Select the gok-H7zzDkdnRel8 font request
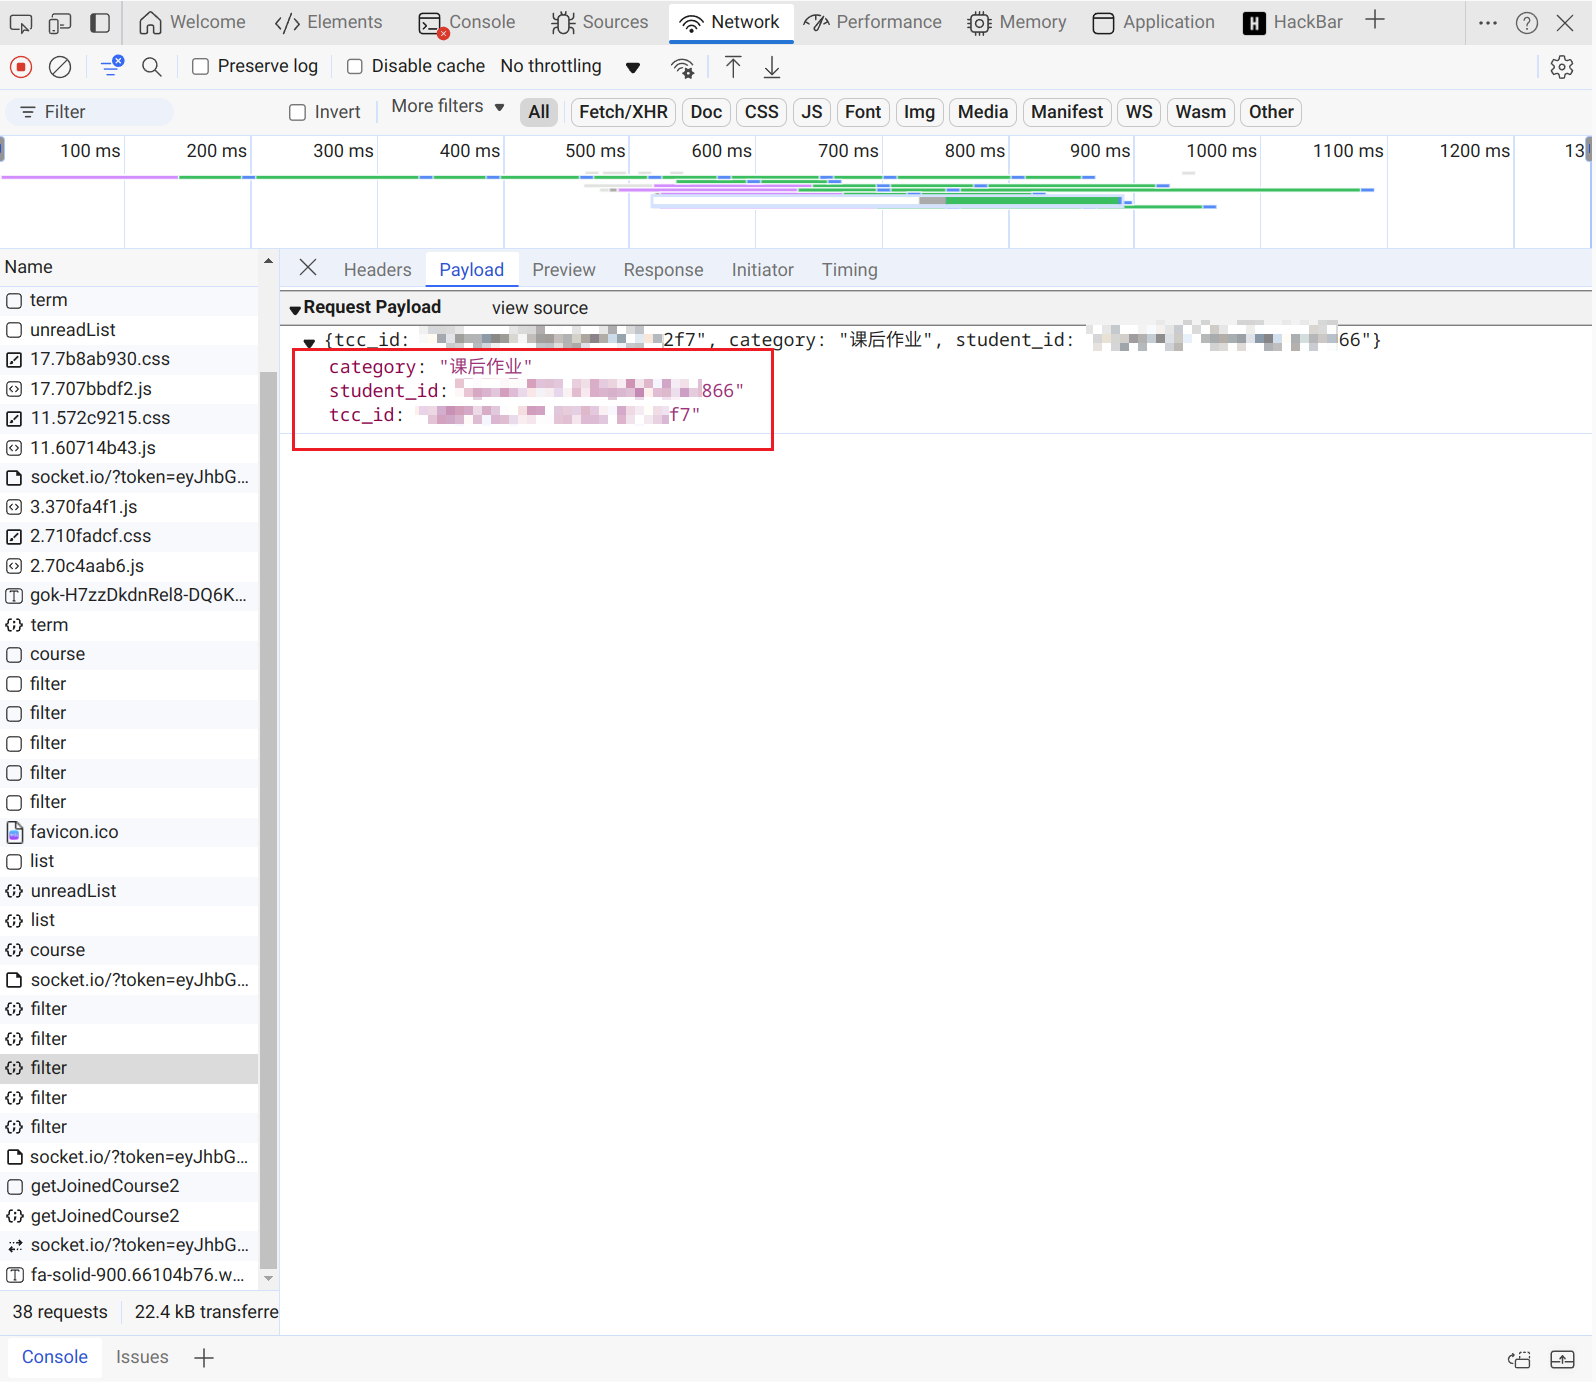 (x=130, y=595)
